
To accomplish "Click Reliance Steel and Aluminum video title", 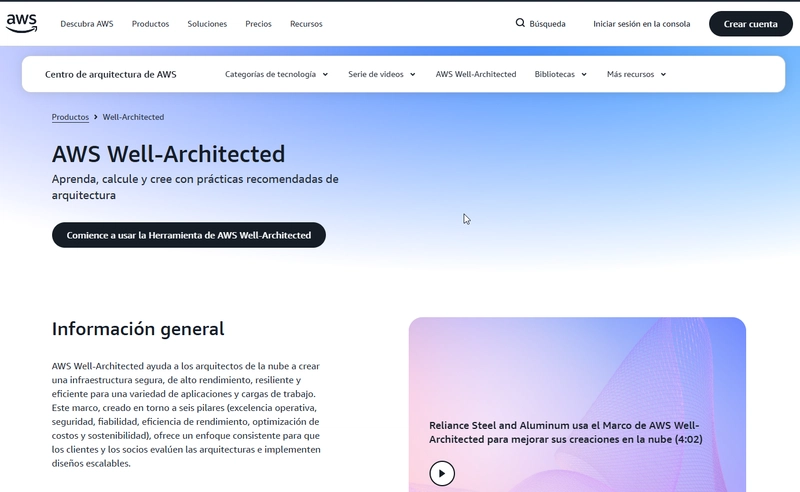I will point(565,433).
